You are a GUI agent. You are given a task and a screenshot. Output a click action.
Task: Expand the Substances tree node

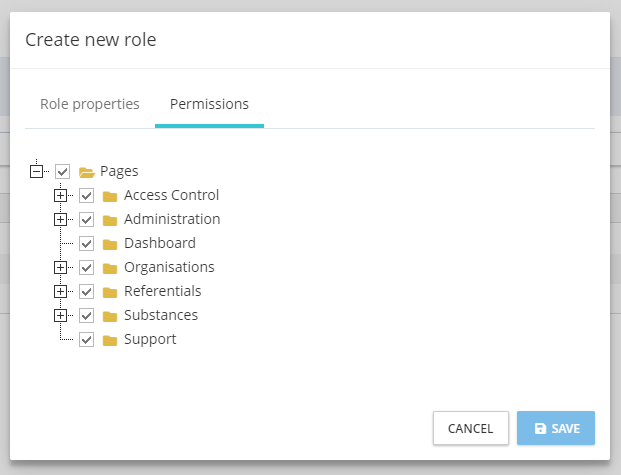[x=61, y=316]
